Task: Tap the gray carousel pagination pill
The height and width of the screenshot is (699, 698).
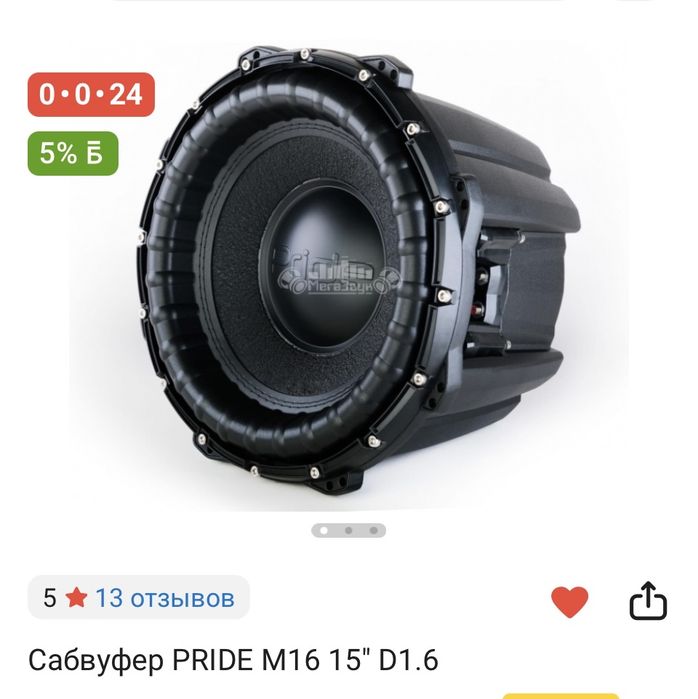Action: (349, 530)
